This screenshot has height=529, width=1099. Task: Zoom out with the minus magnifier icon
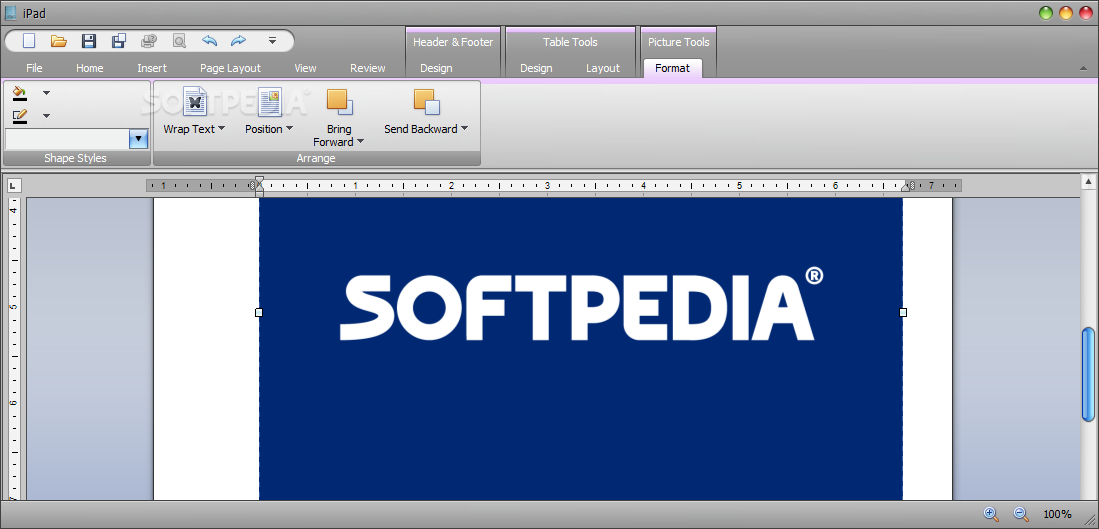1021,514
